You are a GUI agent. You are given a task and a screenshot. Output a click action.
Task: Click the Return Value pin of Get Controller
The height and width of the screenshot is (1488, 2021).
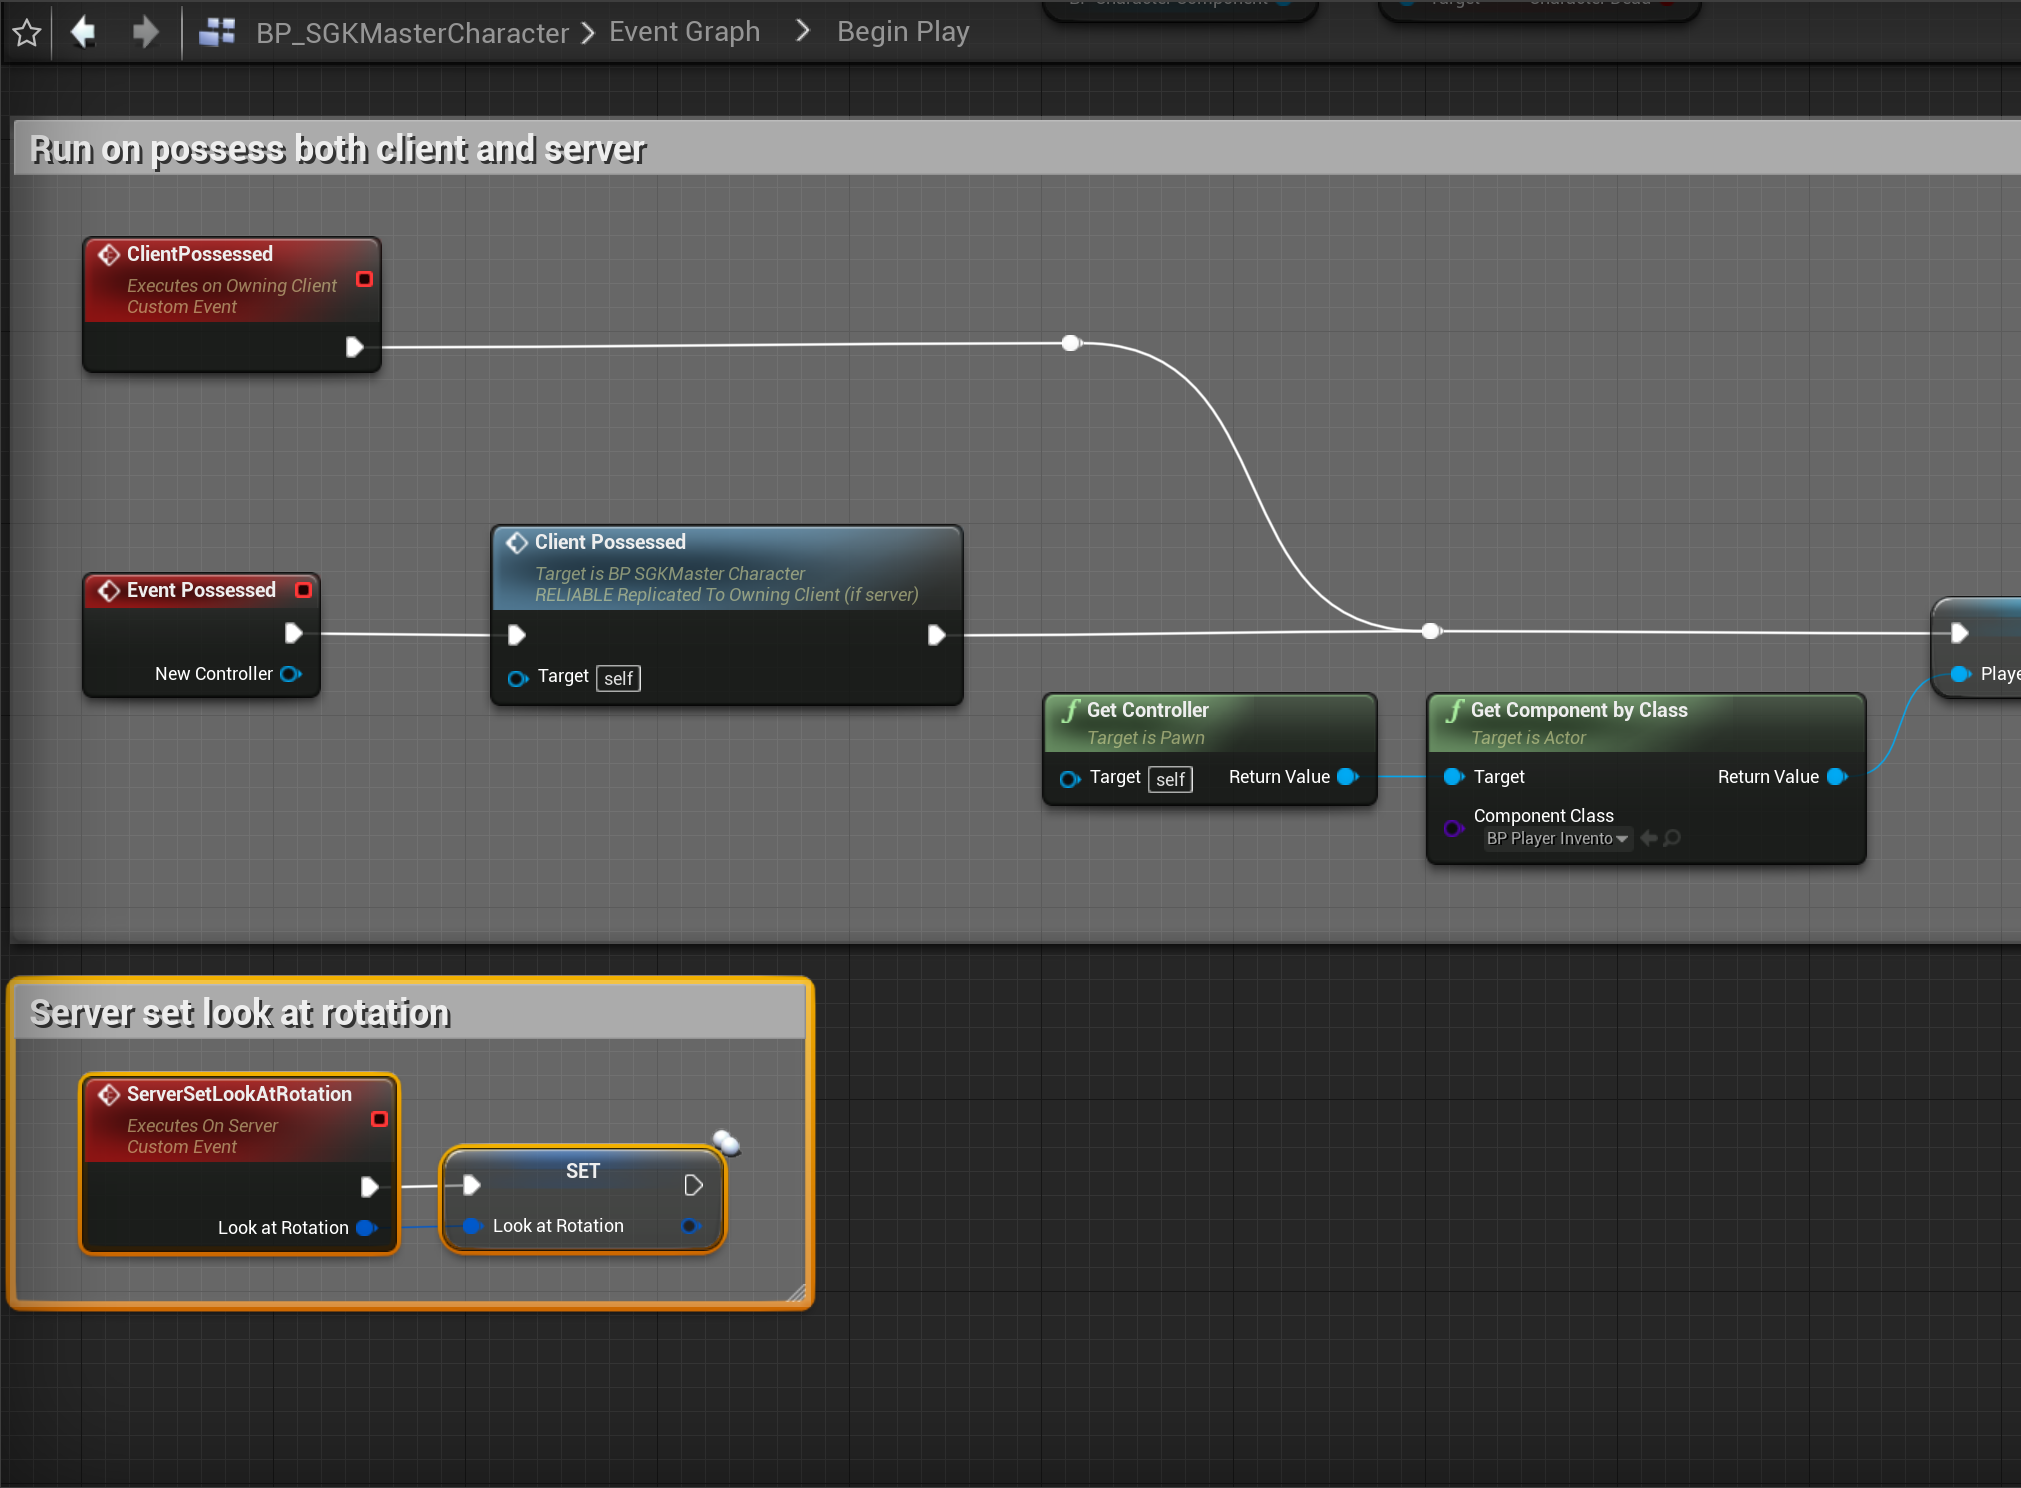1347,777
